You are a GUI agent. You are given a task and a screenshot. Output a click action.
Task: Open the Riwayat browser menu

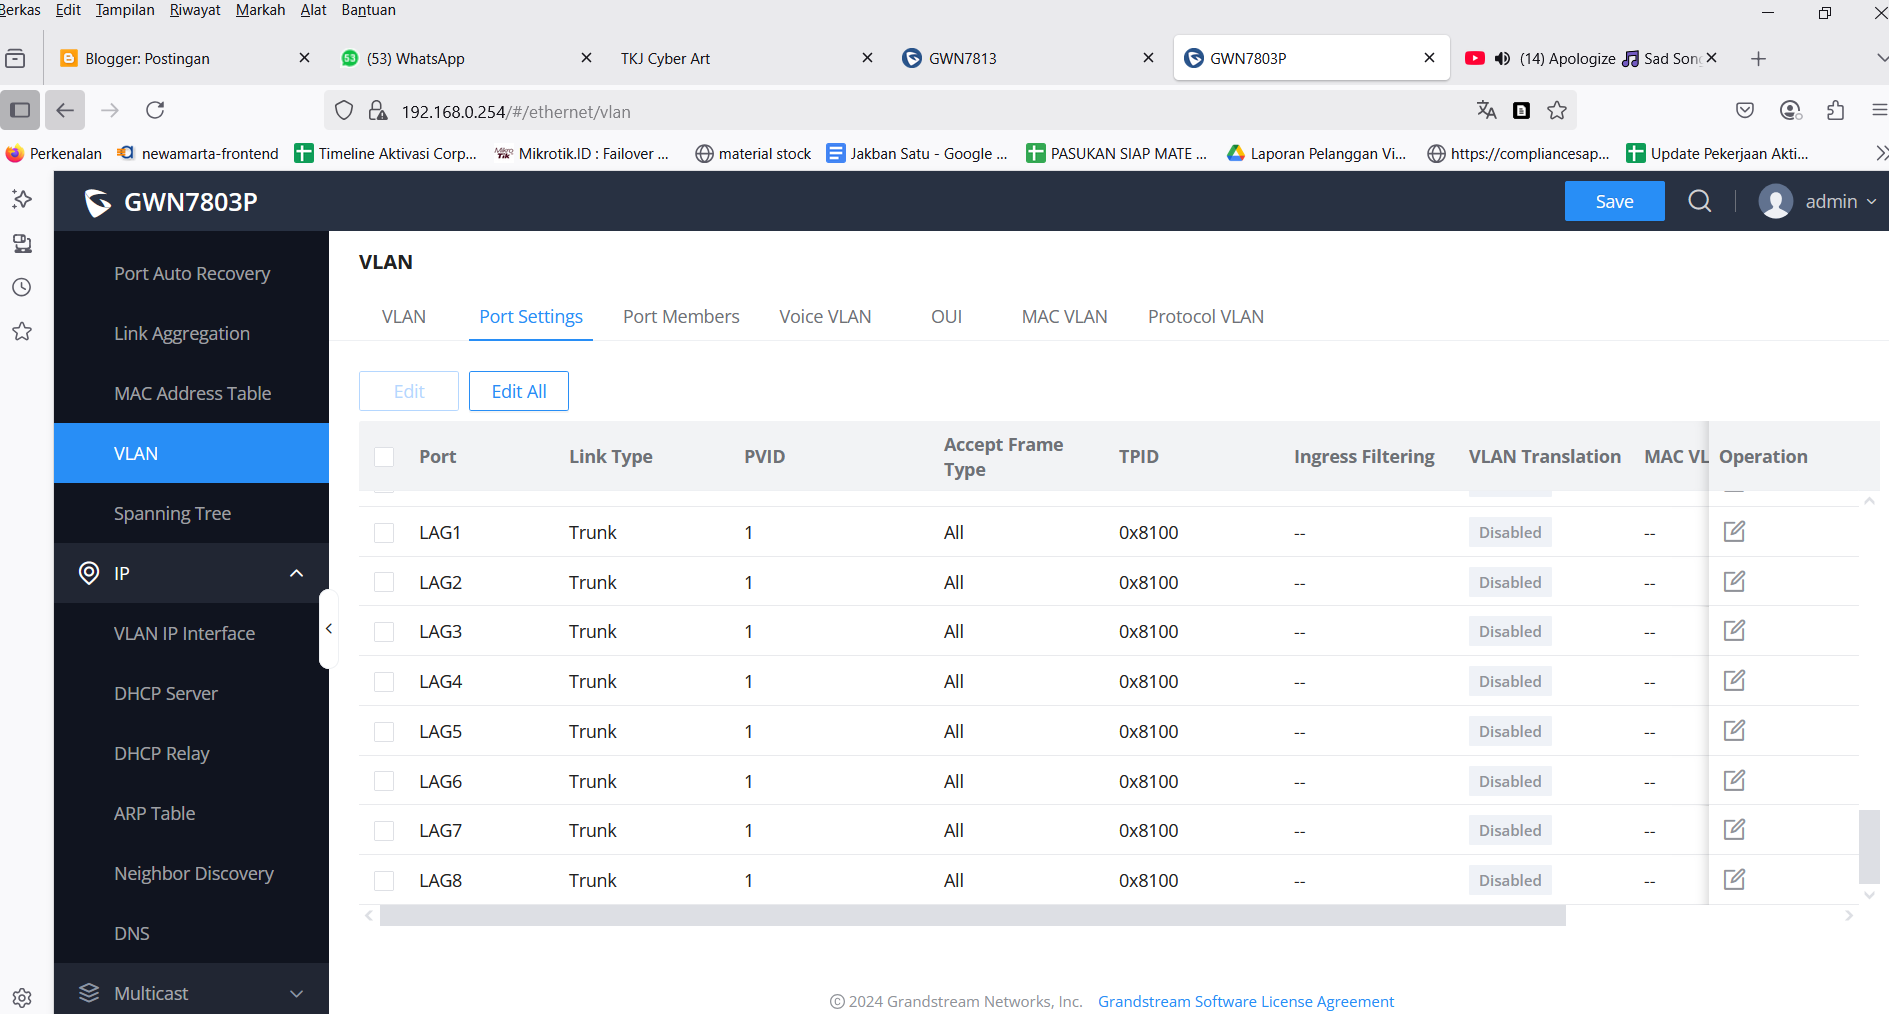[195, 10]
